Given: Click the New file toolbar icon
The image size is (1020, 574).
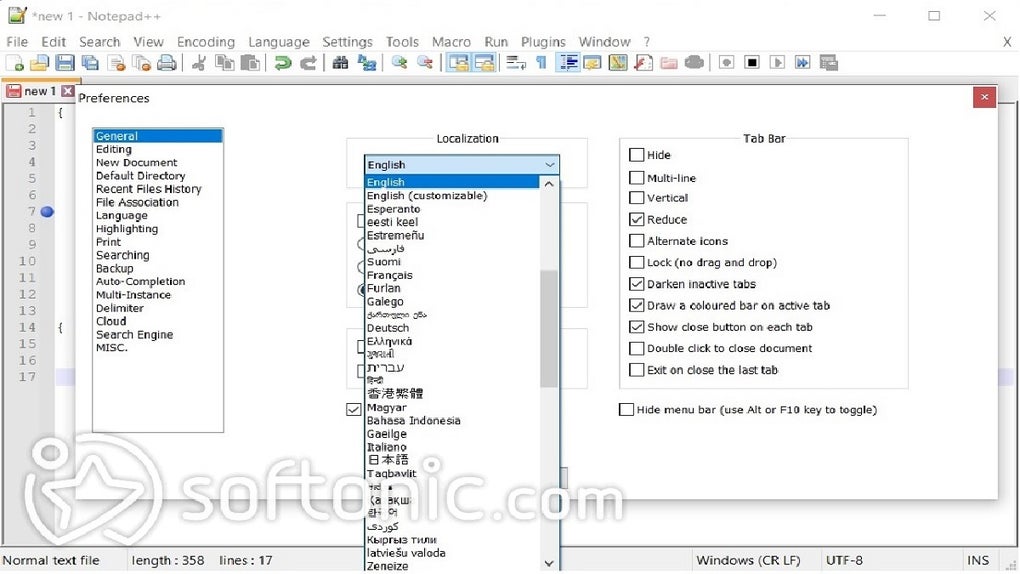Looking at the screenshot, I should point(14,62).
